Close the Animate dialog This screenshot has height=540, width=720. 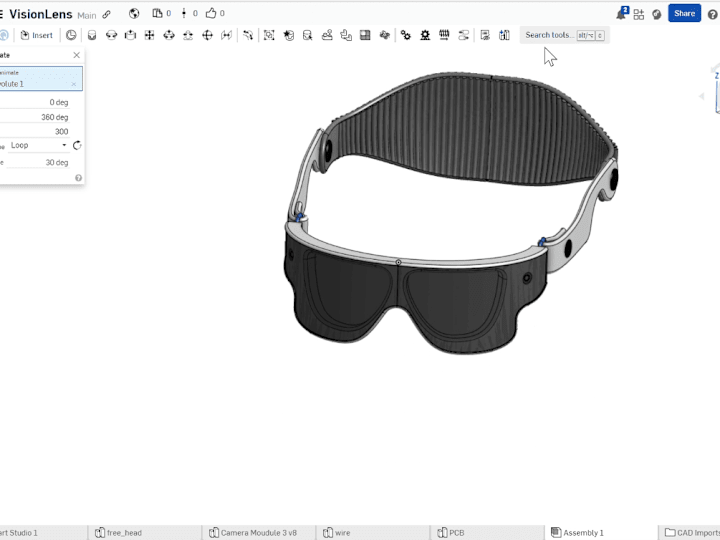tap(77, 55)
